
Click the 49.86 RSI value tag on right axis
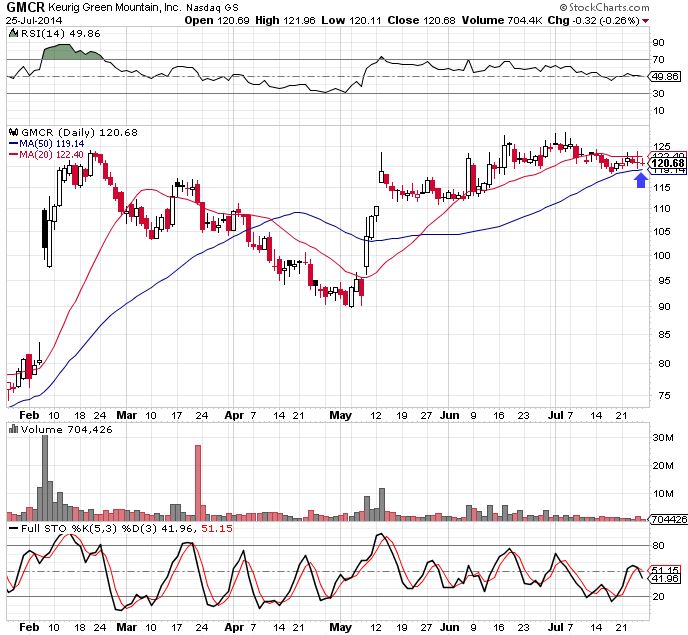coord(665,76)
